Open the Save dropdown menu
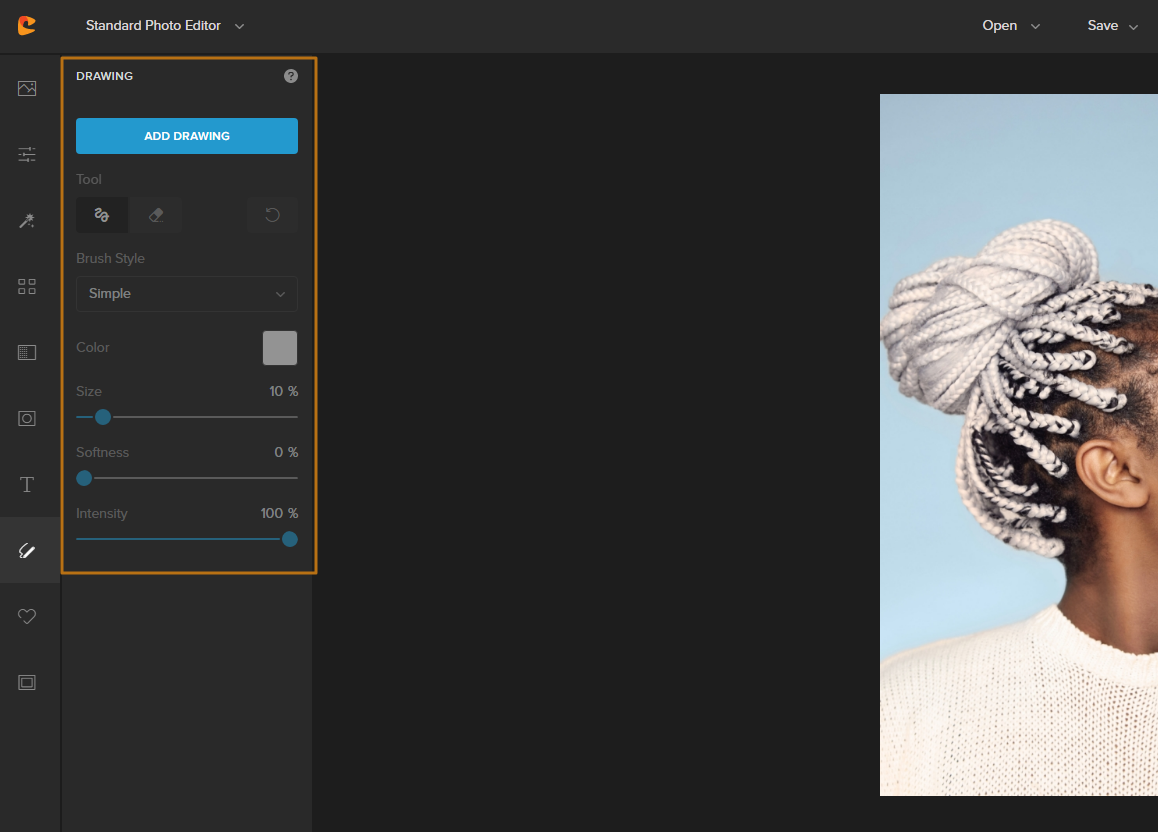Image resolution: width=1158 pixels, height=832 pixels. click(x=1112, y=26)
